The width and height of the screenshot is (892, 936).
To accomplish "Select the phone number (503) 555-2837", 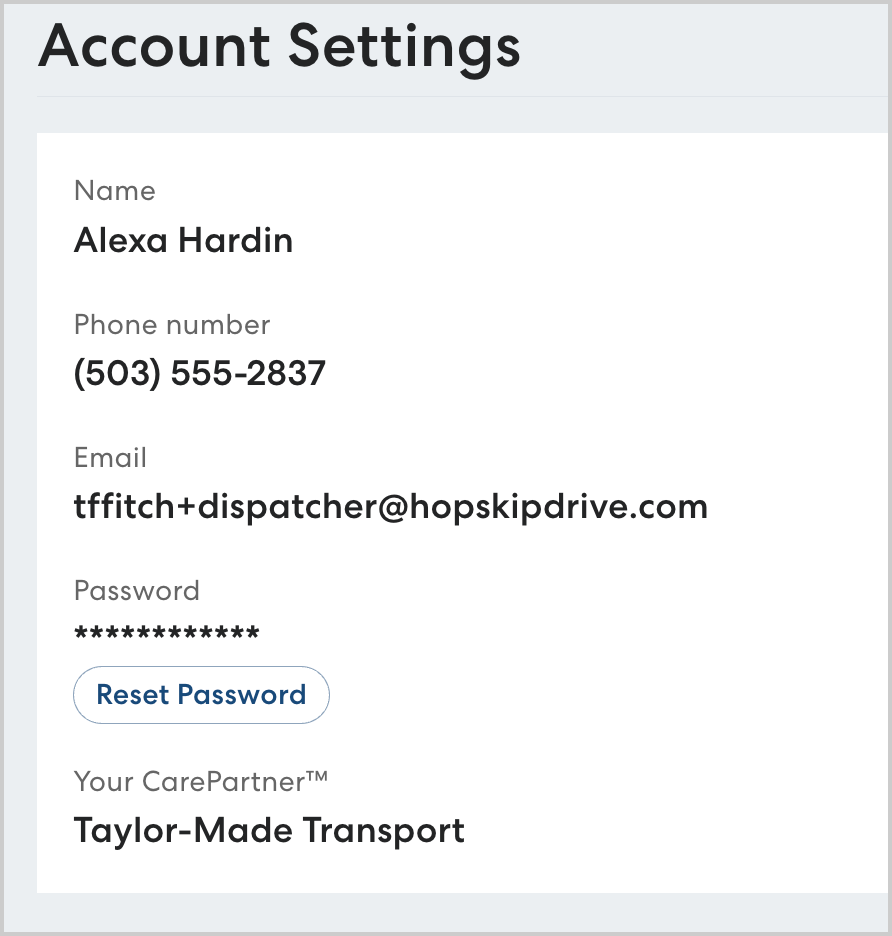I will click(x=200, y=374).
